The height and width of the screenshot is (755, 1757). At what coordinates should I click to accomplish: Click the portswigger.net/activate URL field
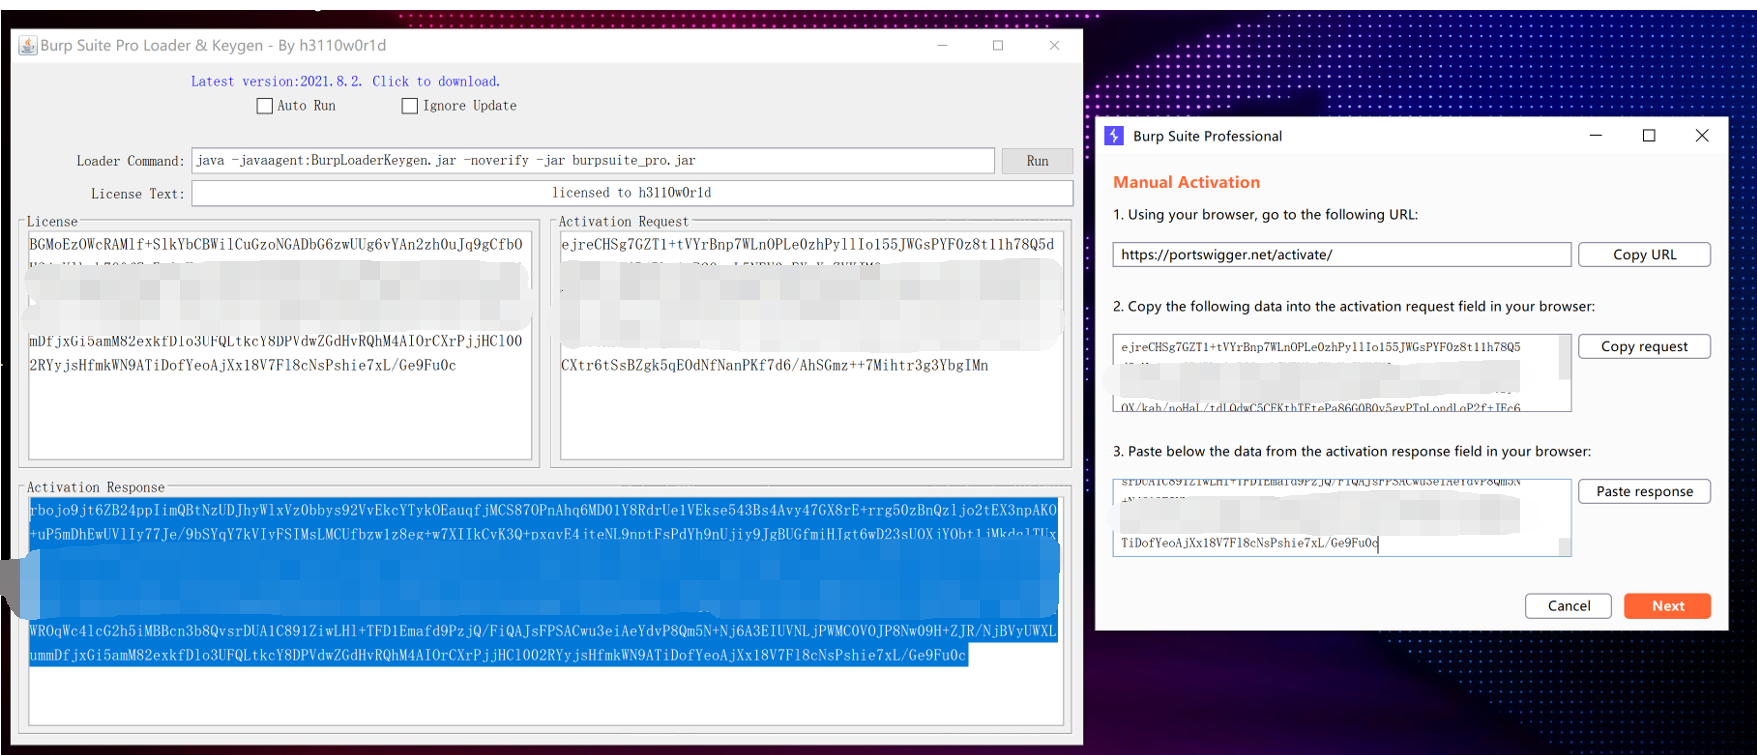1341,255
